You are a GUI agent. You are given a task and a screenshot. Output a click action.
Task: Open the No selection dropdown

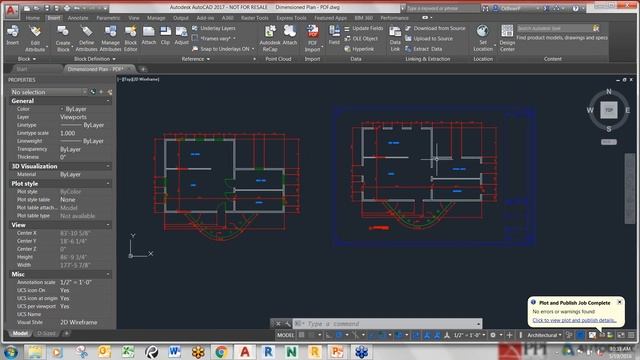pyautogui.click(x=48, y=92)
